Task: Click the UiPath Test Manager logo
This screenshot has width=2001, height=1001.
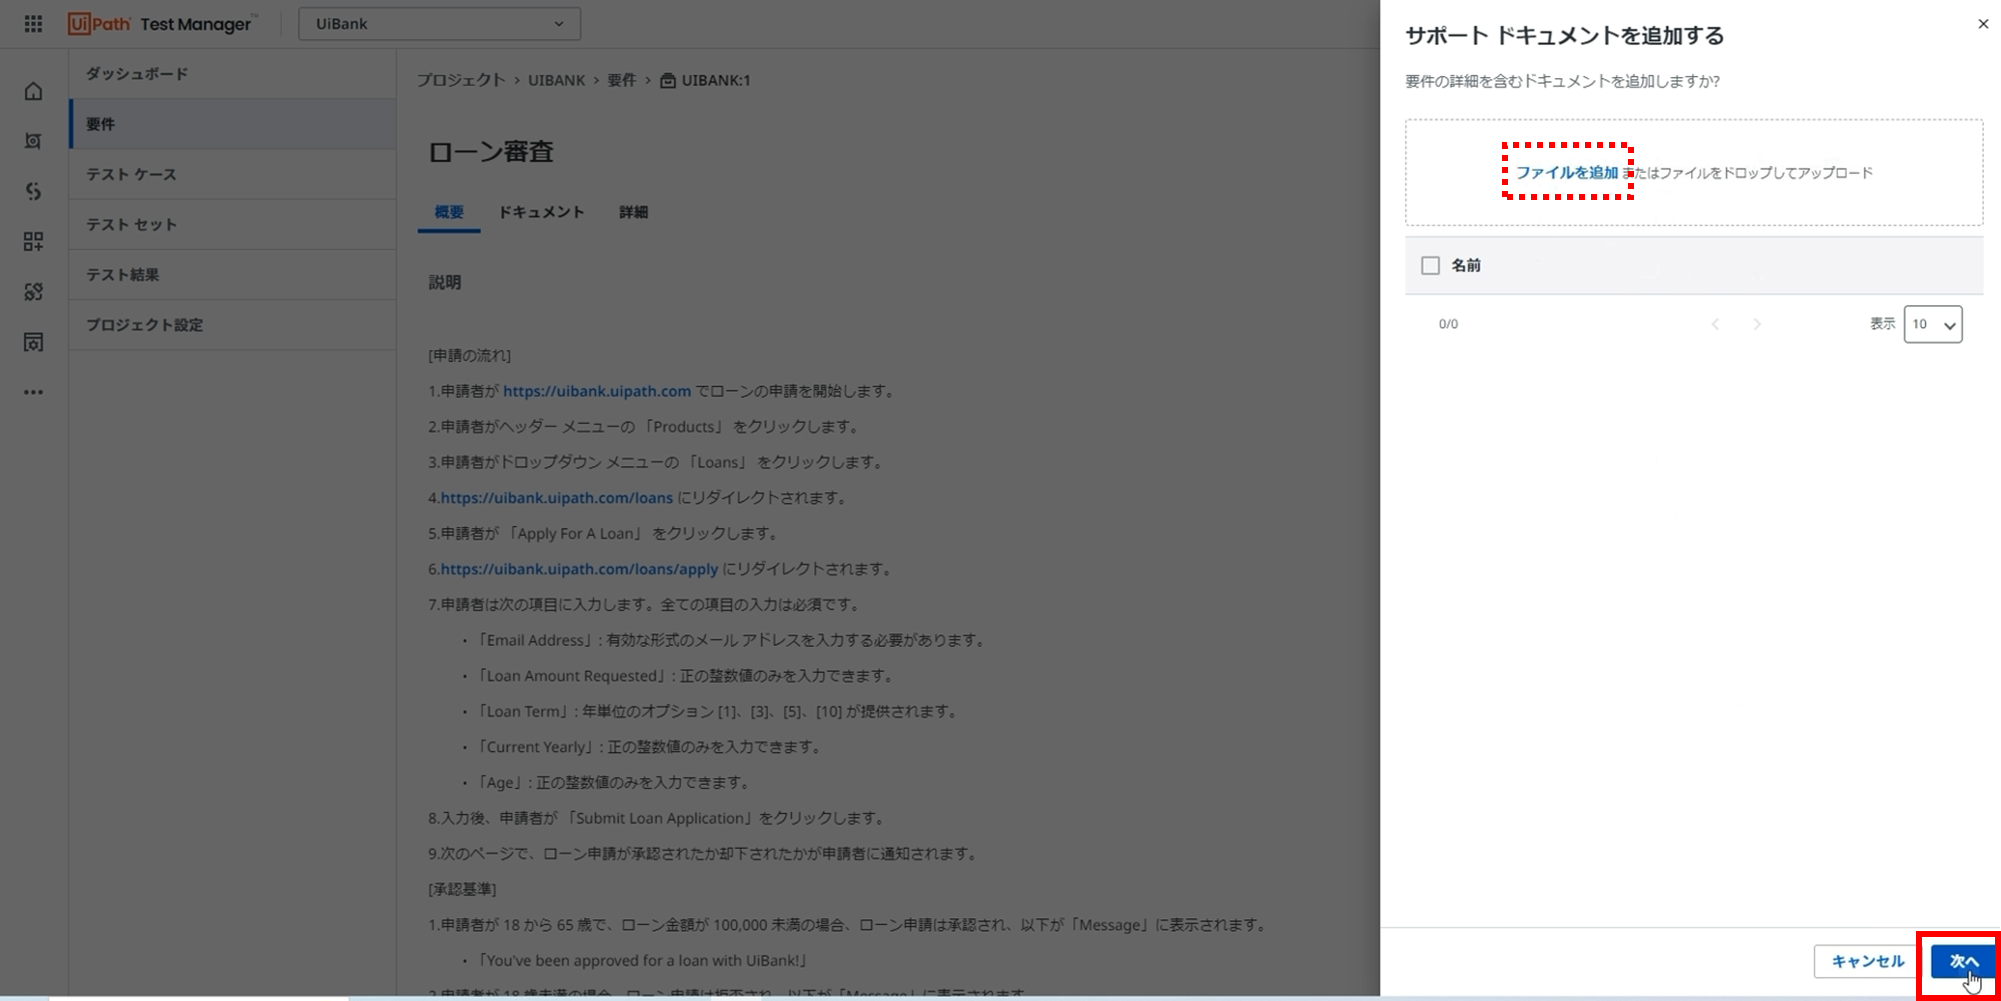Action: (162, 24)
